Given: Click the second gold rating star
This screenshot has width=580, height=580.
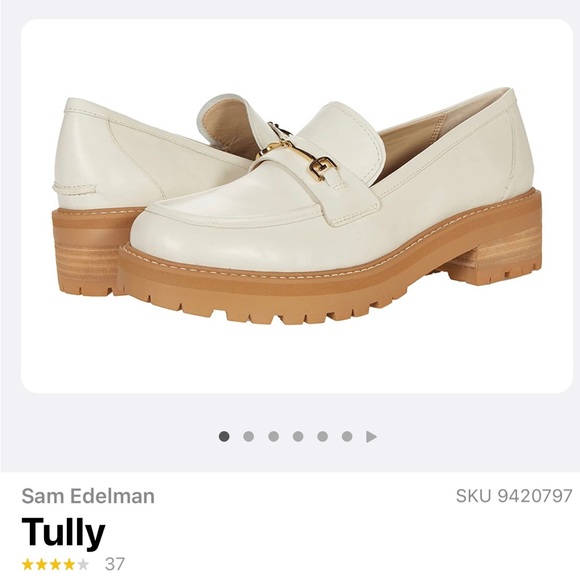Looking at the screenshot, I should tap(41, 565).
